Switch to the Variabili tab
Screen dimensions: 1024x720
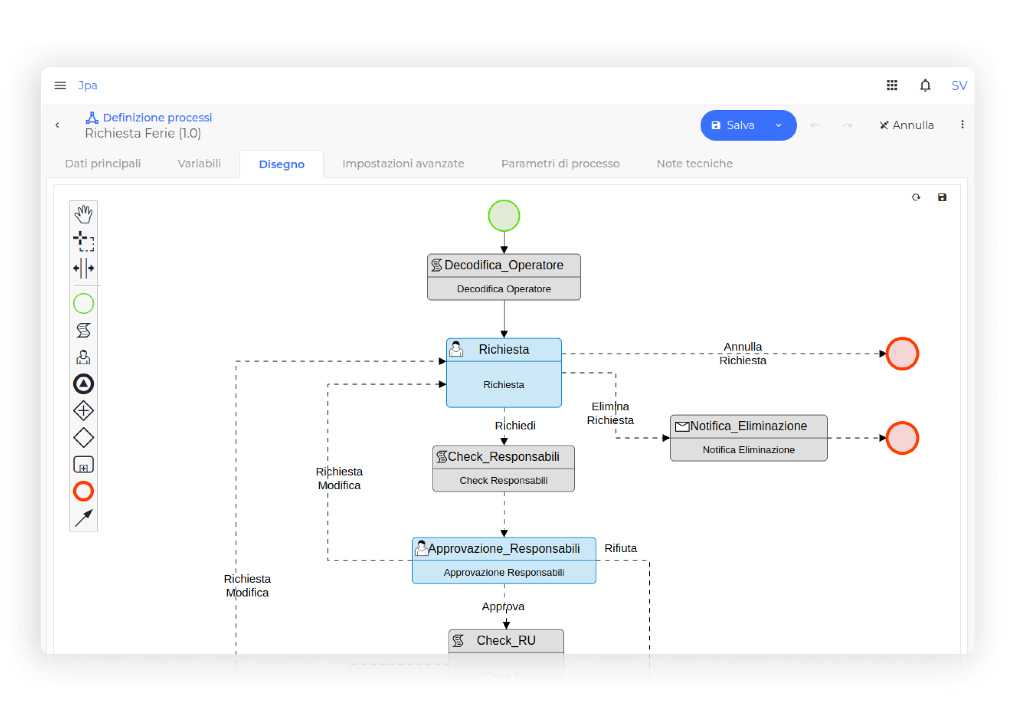pyautogui.click(x=199, y=164)
